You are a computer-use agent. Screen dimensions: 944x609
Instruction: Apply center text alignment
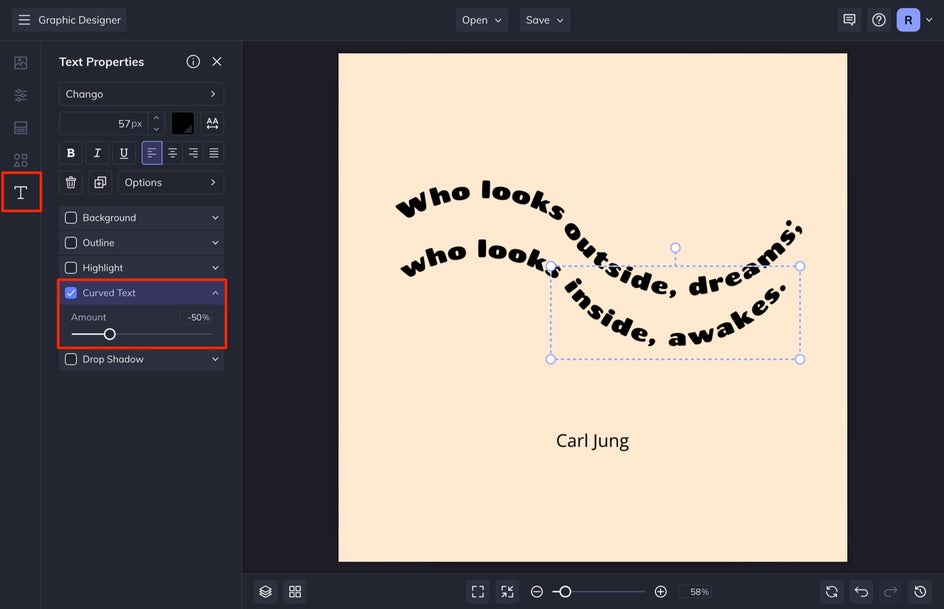click(x=172, y=153)
